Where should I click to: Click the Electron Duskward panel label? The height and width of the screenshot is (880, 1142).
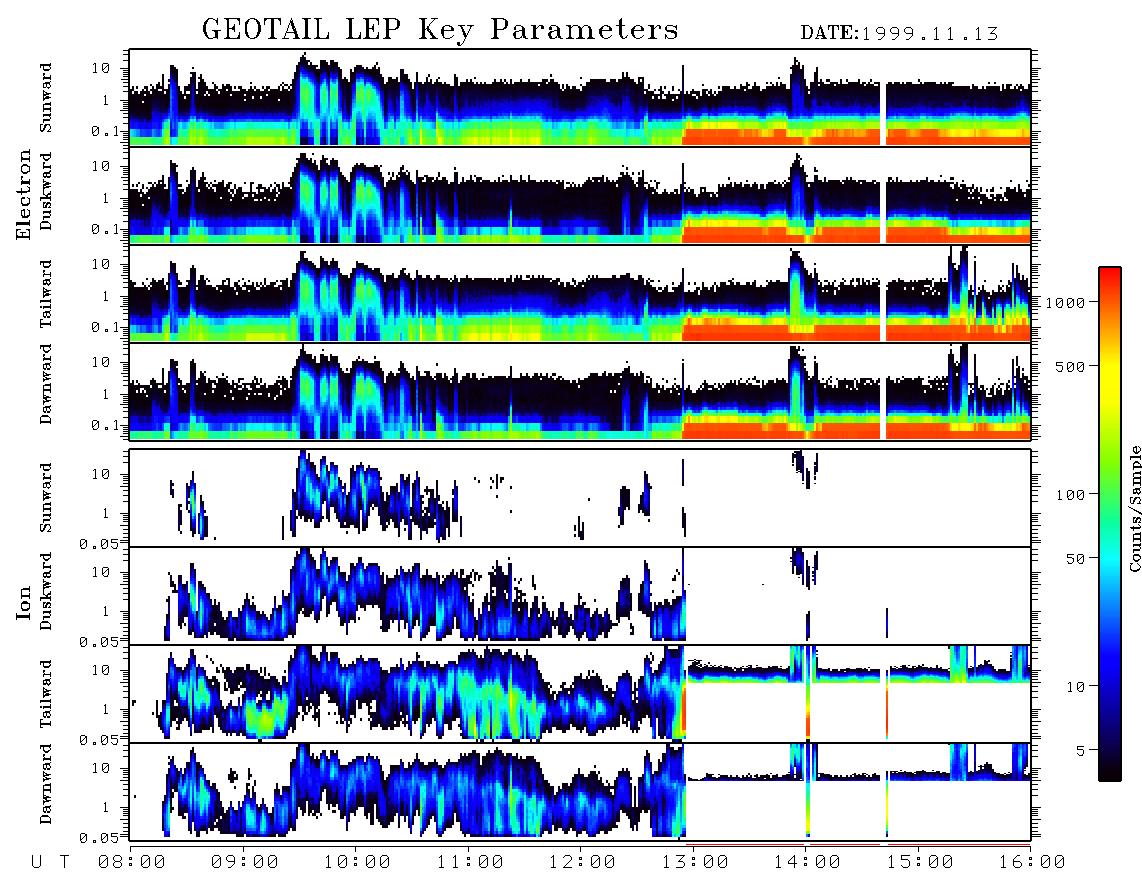click(x=46, y=191)
